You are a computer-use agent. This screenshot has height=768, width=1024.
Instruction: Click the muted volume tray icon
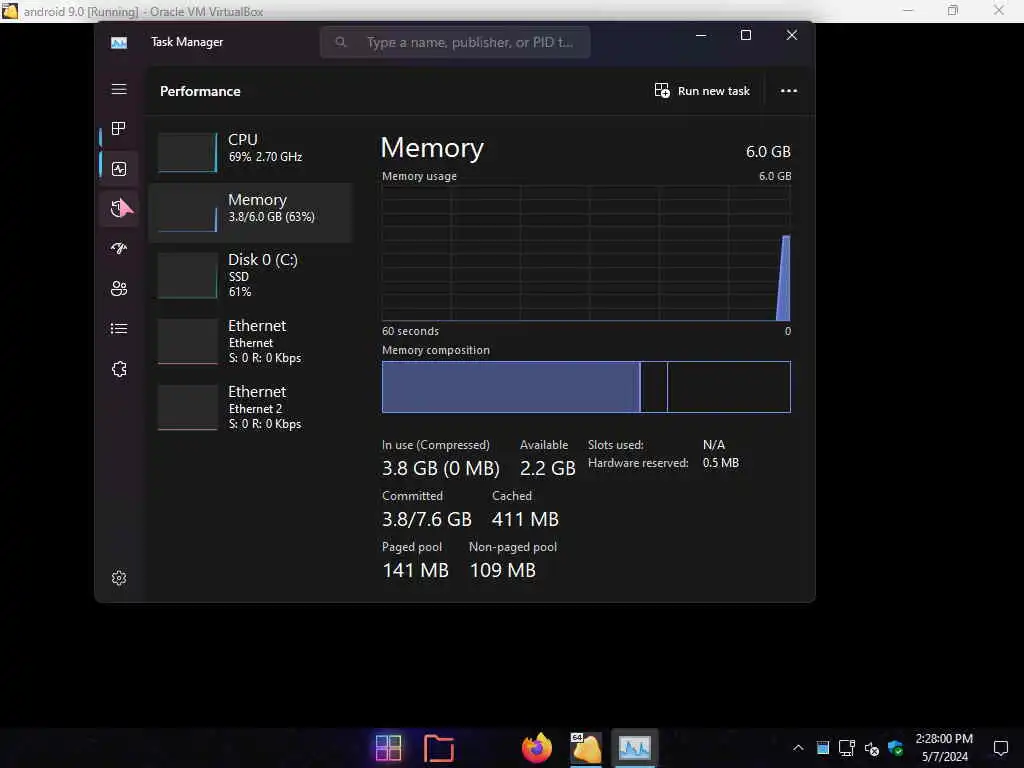871,748
